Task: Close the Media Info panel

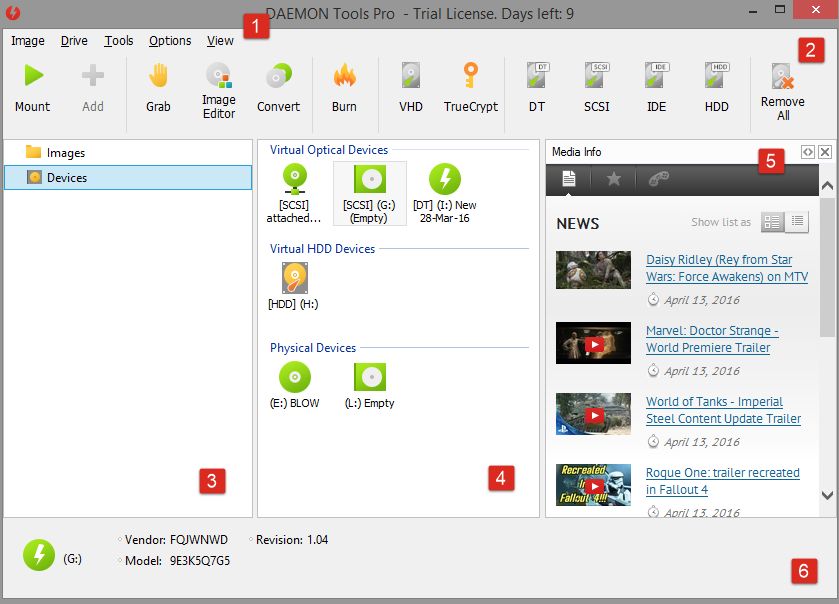Action: tap(825, 152)
